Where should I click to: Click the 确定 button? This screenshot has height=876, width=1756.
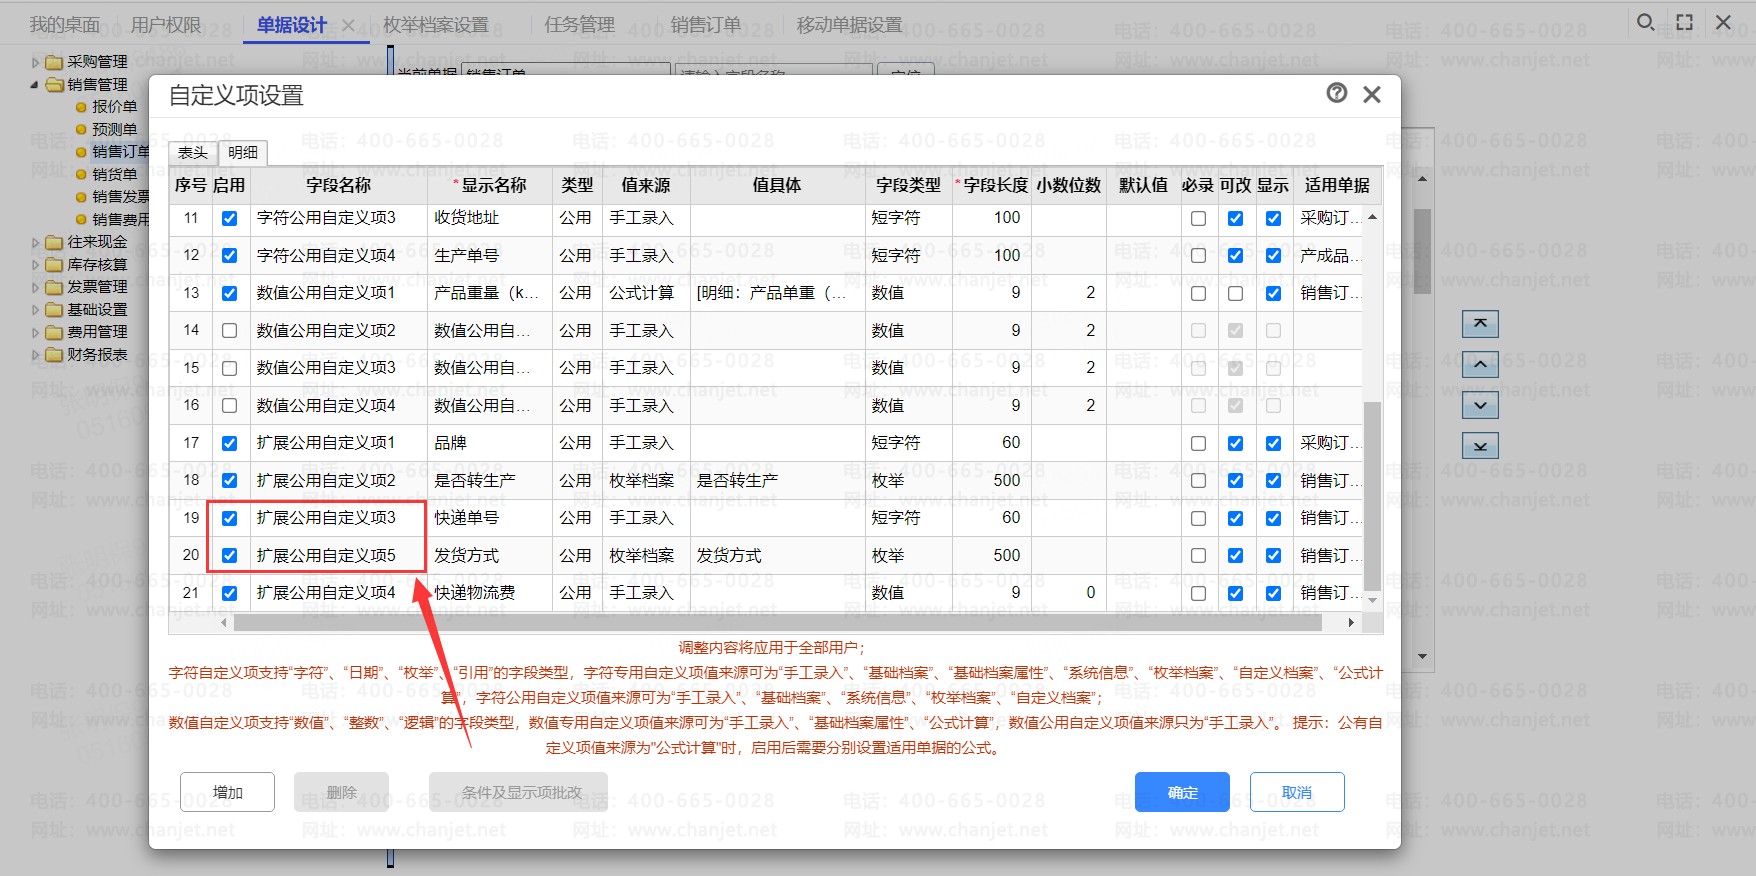pos(1182,792)
